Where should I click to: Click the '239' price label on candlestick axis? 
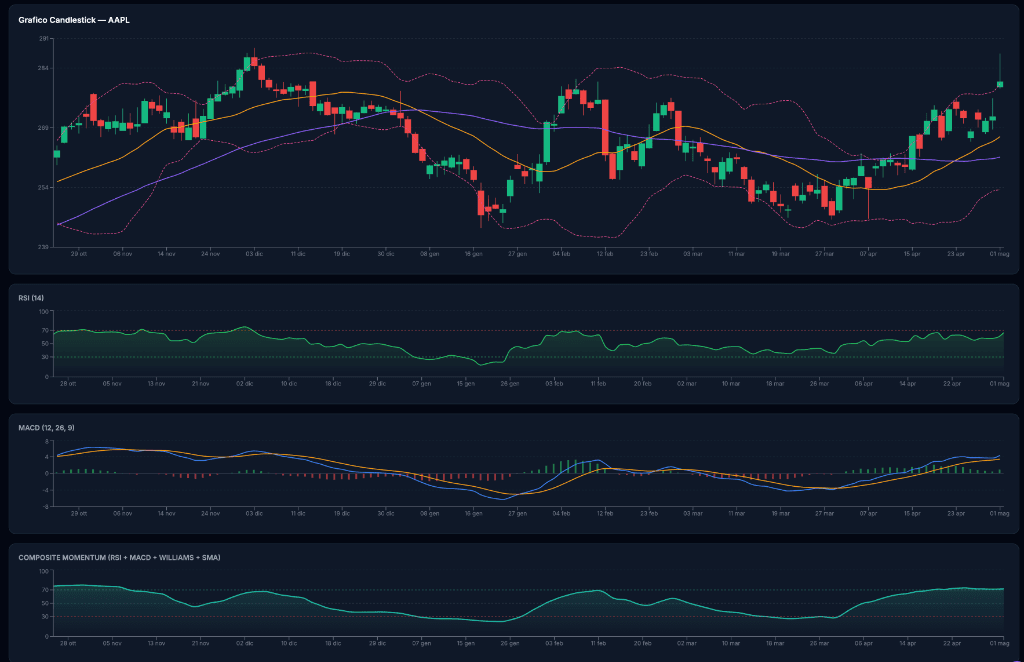tap(44, 247)
